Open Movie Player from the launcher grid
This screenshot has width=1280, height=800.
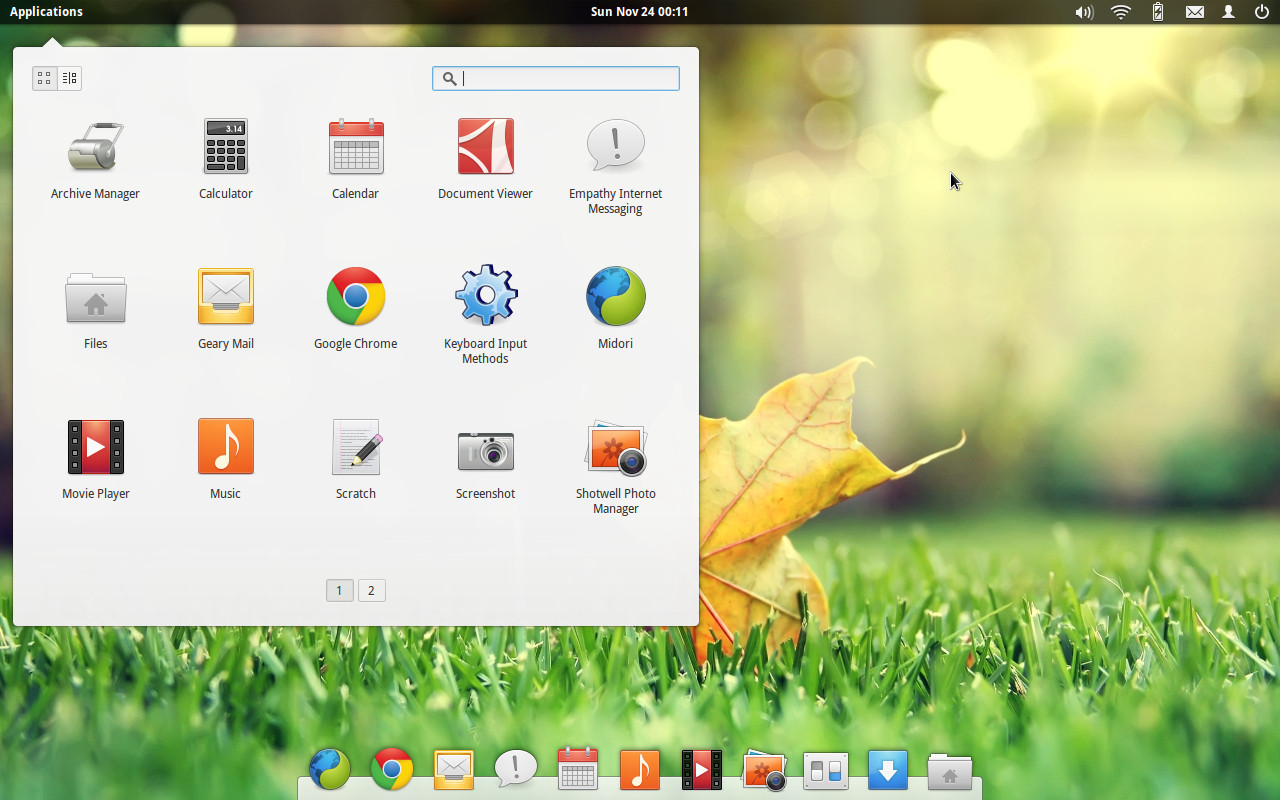[96, 447]
